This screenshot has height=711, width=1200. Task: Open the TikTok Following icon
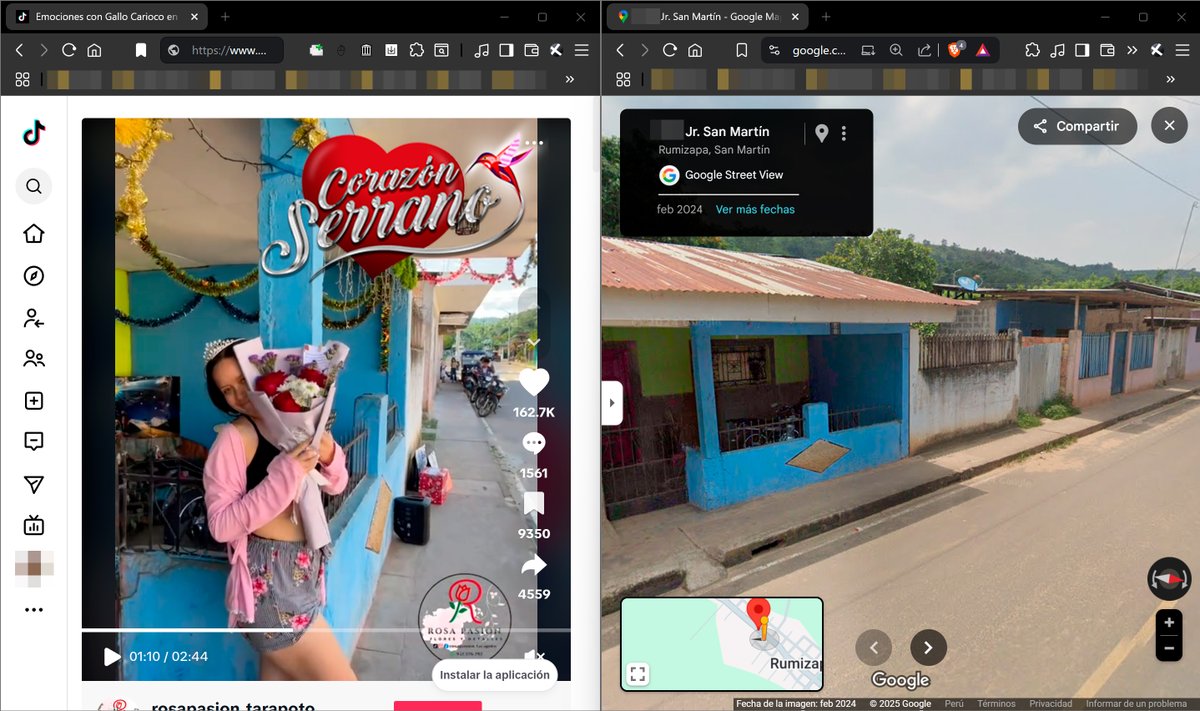34,318
